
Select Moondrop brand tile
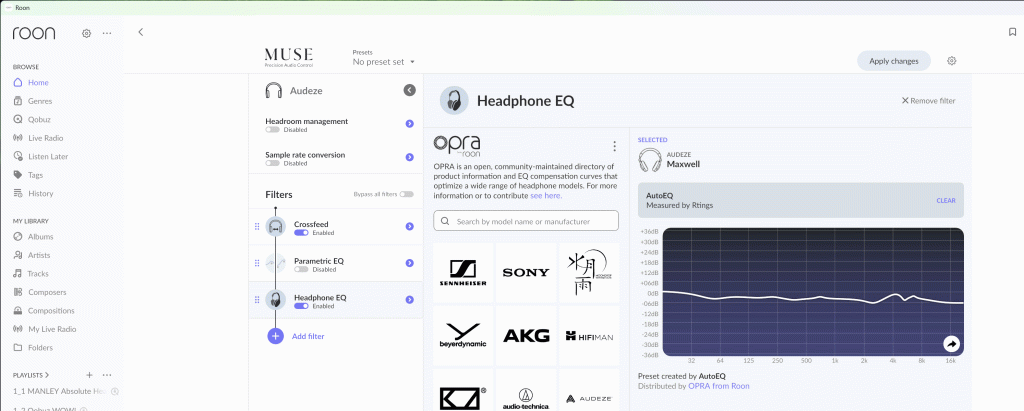(x=588, y=272)
